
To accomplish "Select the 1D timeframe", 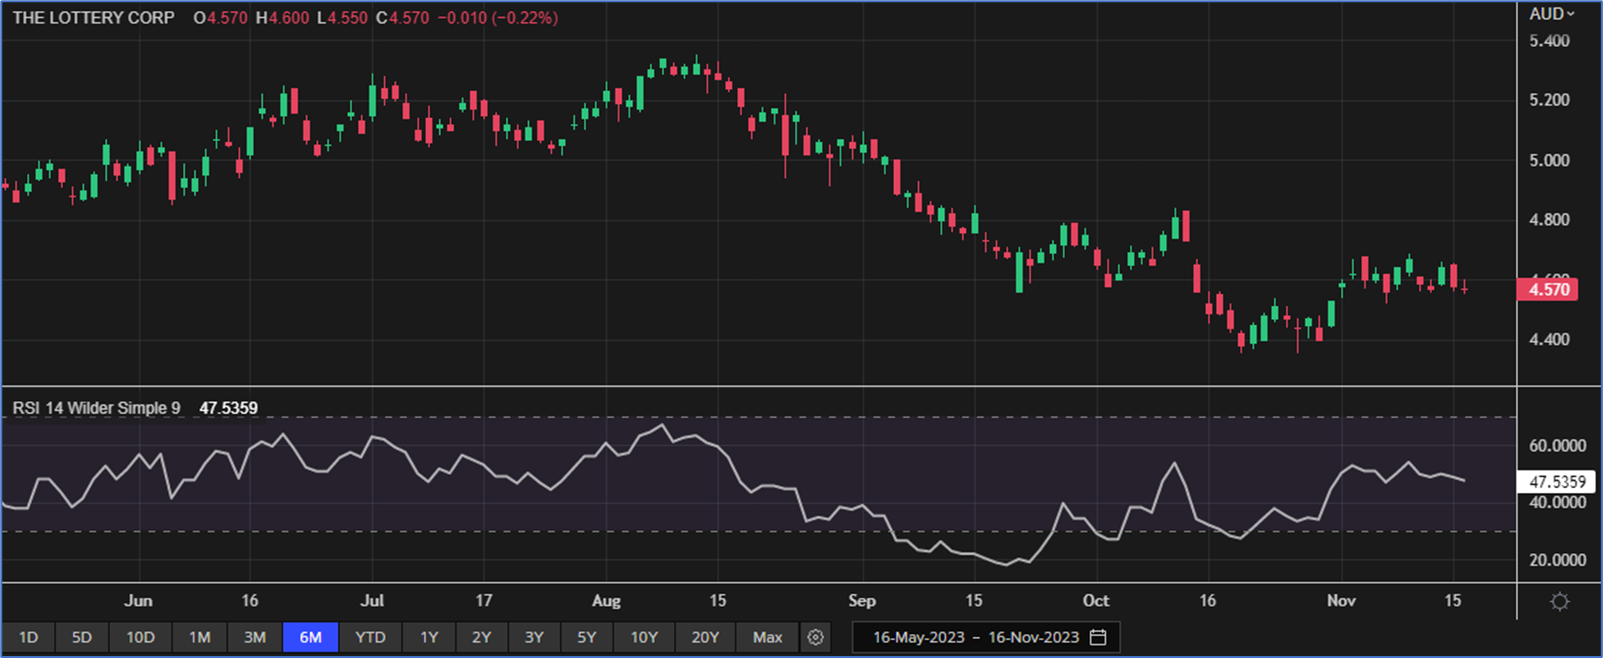I will coord(28,637).
